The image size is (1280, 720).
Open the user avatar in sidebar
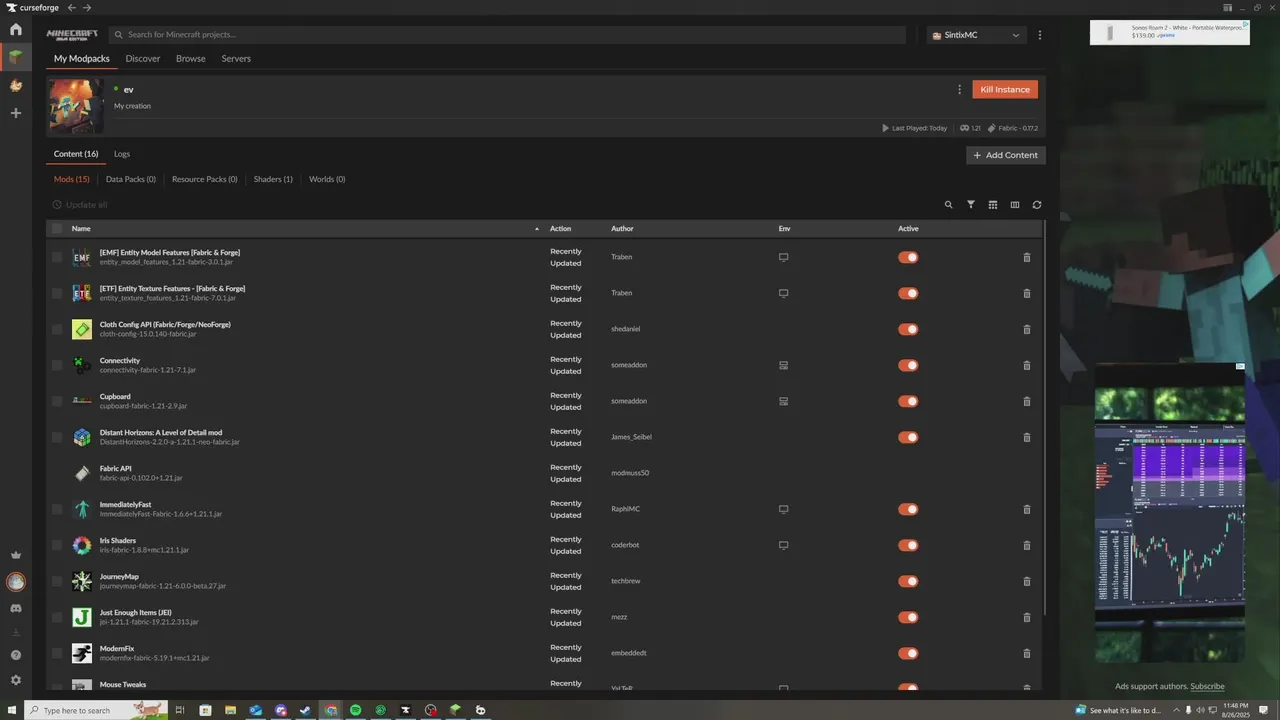click(x=16, y=581)
